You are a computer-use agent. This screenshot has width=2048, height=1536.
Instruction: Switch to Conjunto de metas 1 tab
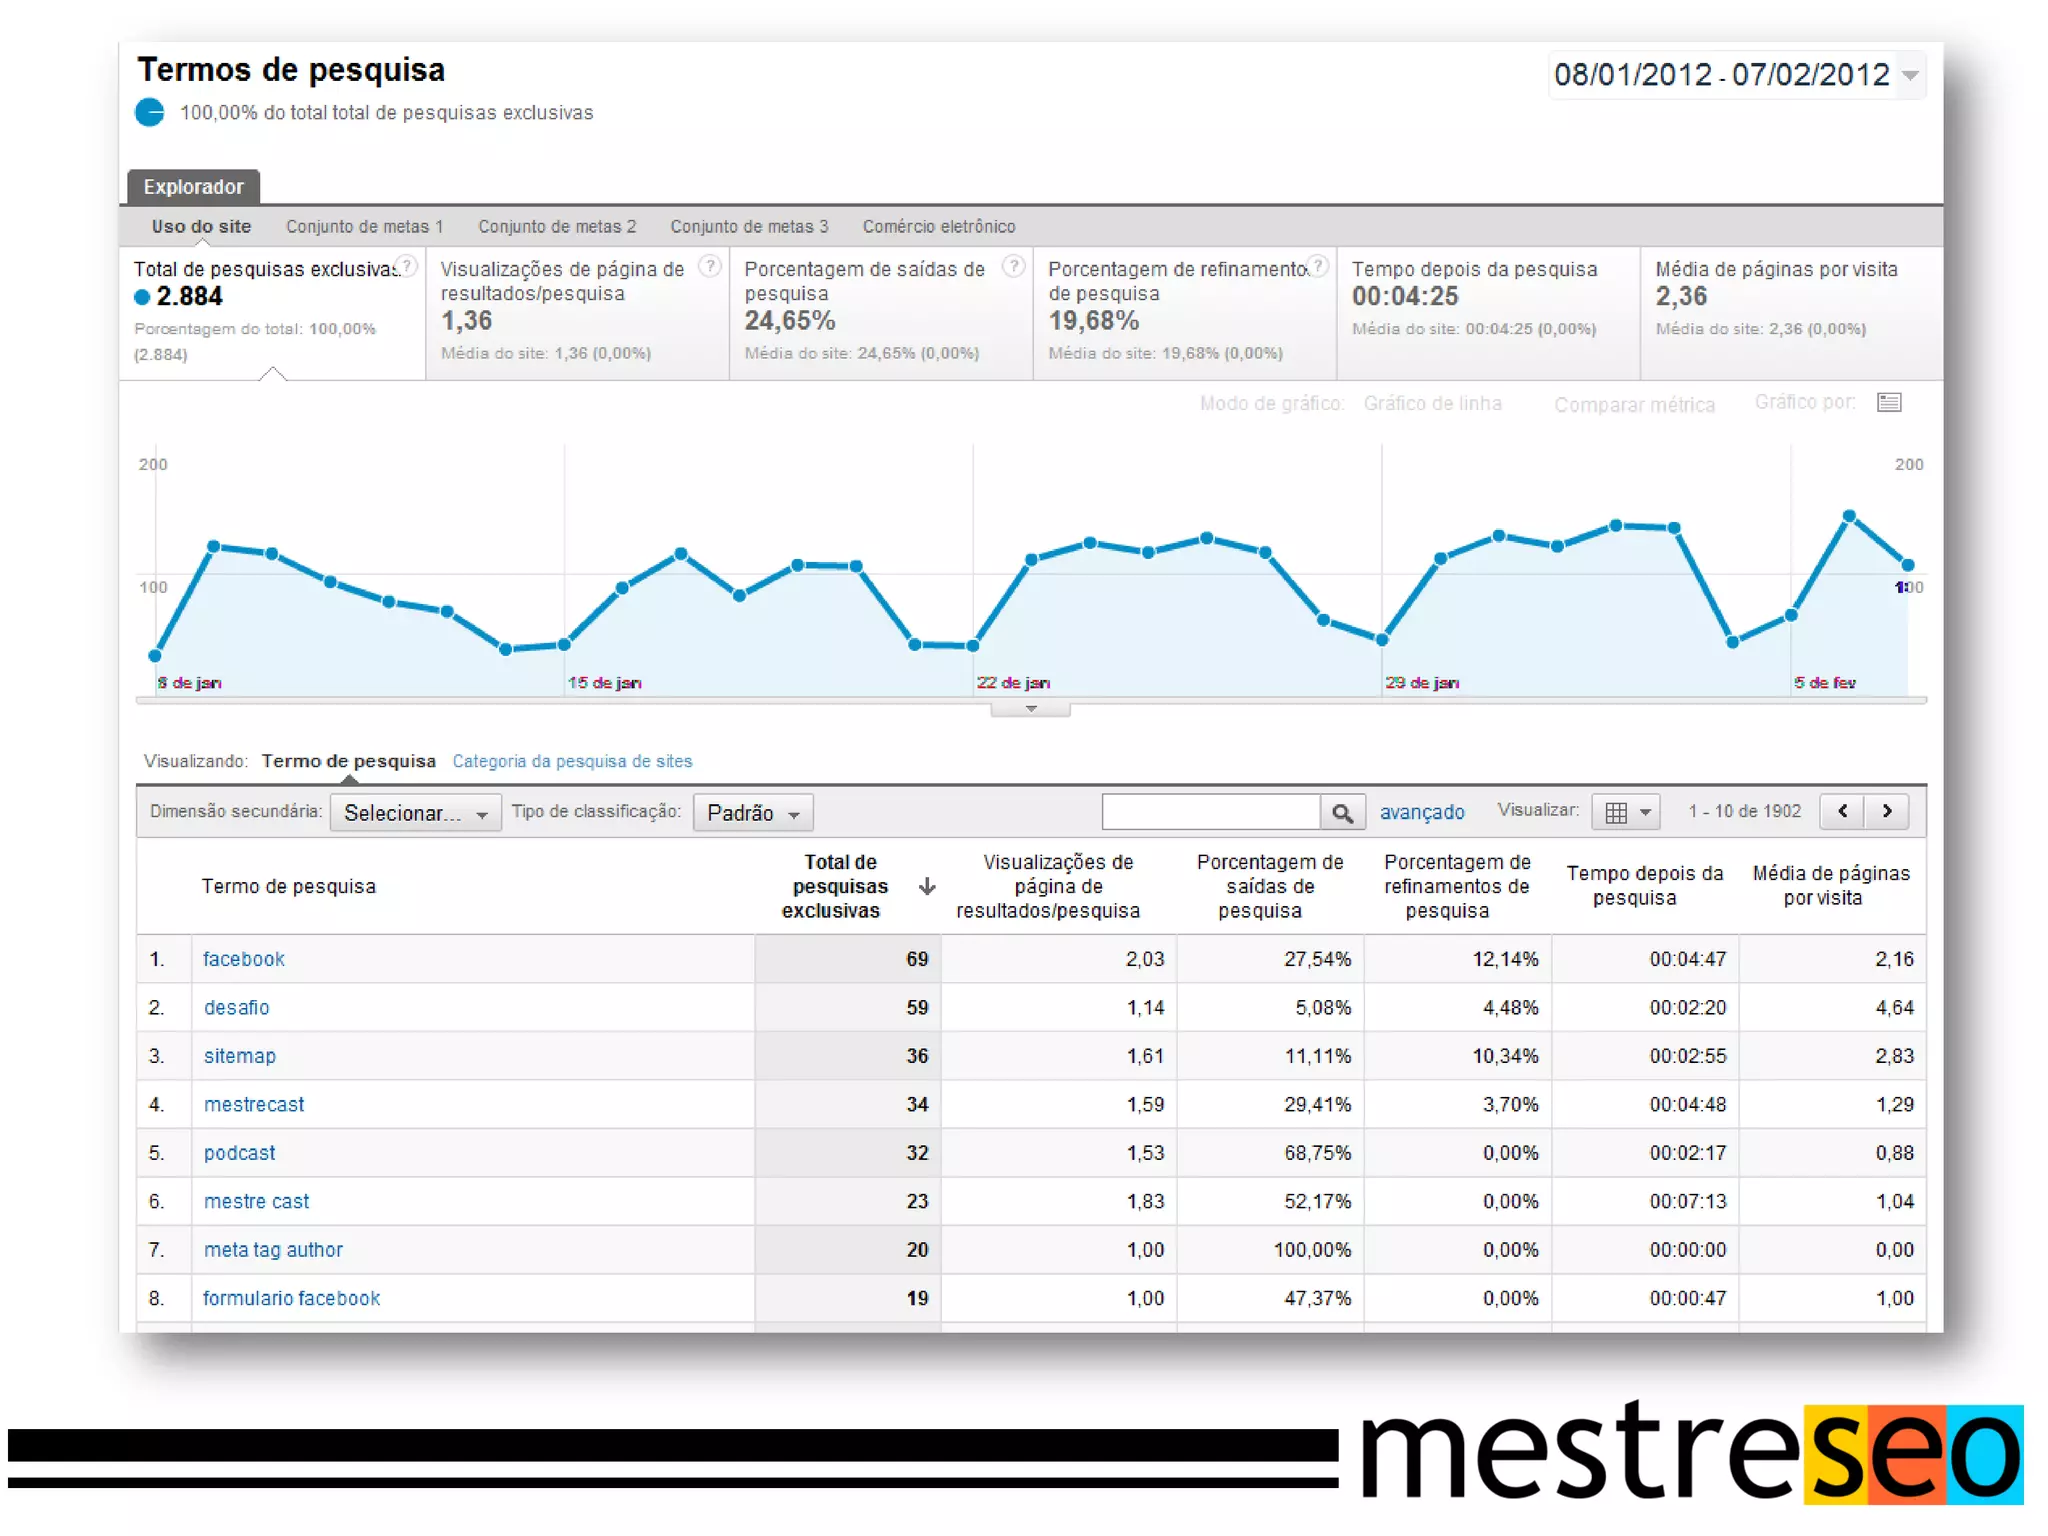[364, 227]
